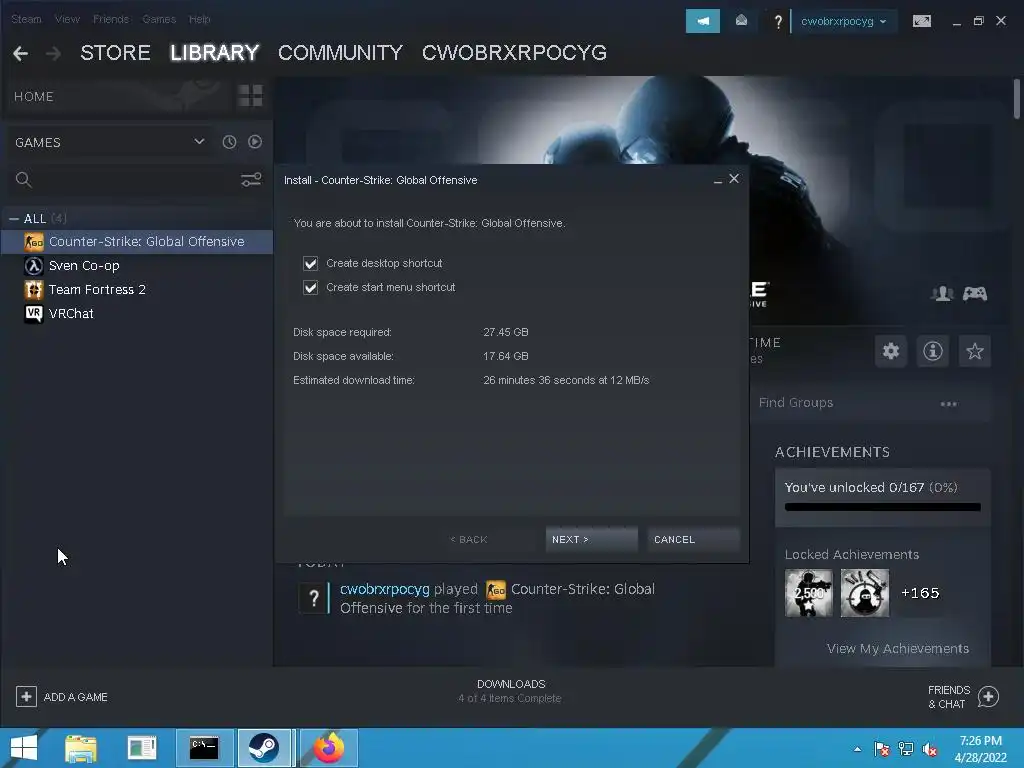Click the achievements progress bar
Image resolution: width=1024 pixels, height=768 pixels.
tap(882, 507)
